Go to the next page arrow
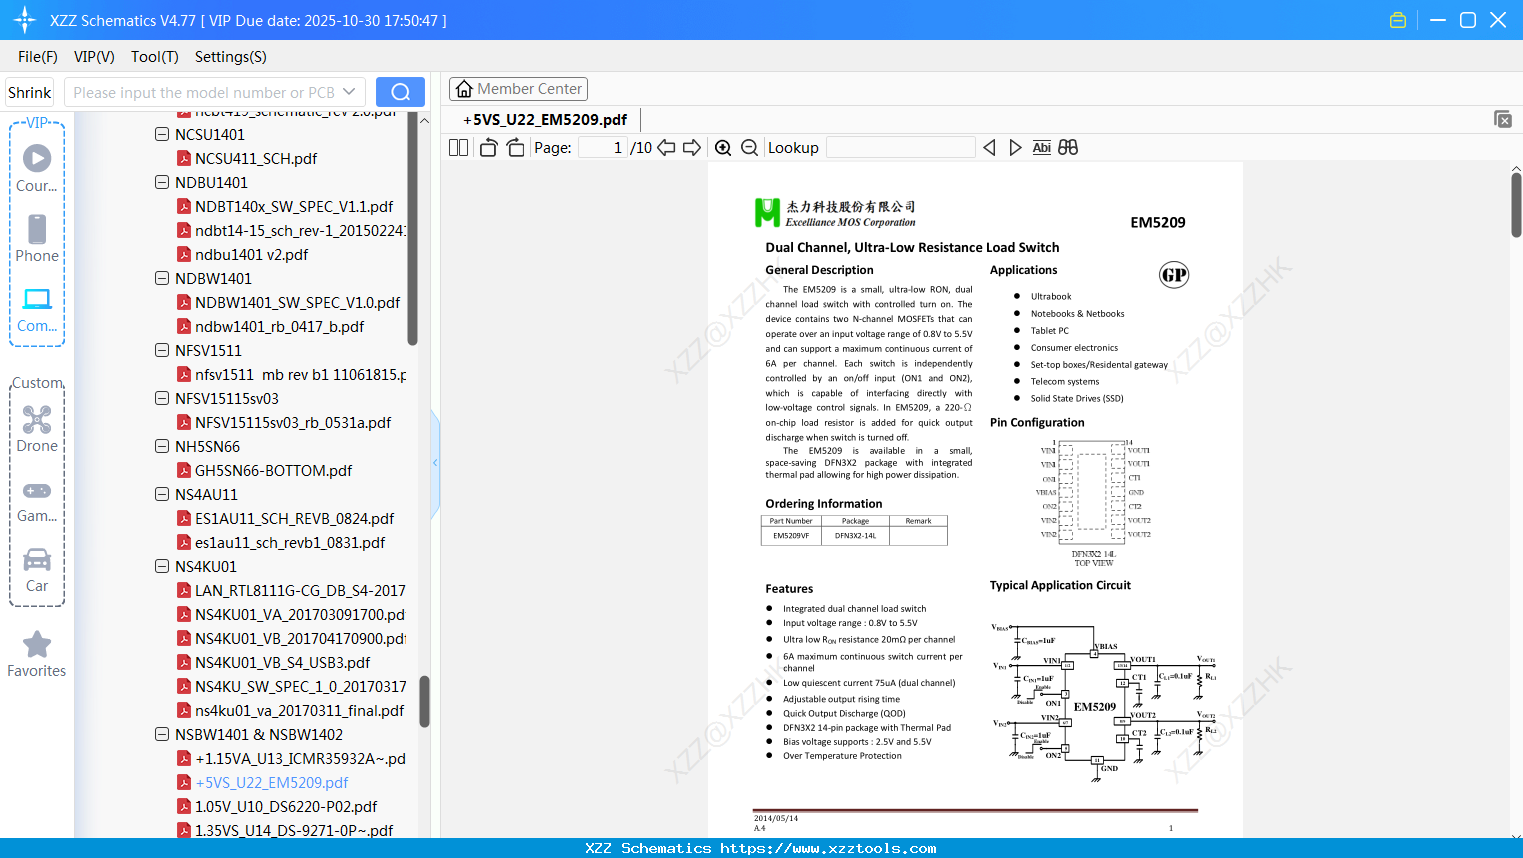1523x858 pixels. coord(692,148)
